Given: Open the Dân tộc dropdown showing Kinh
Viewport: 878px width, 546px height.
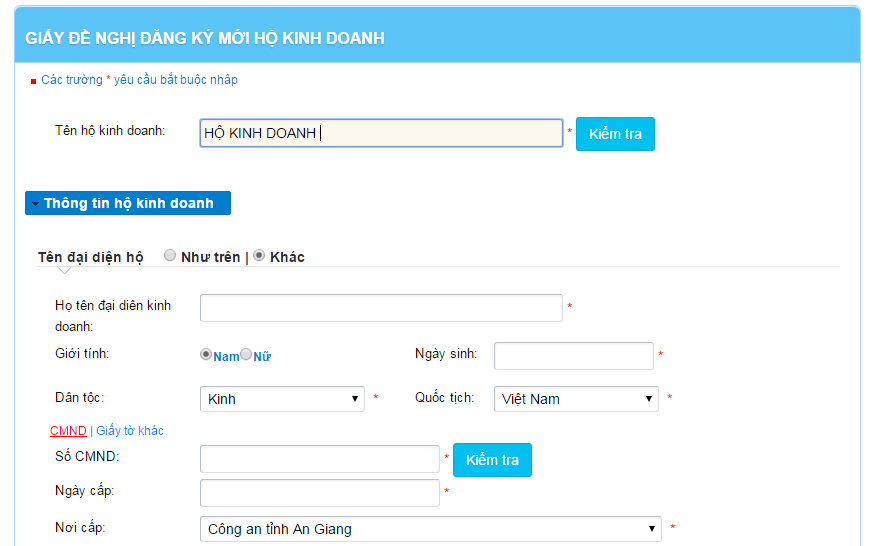Looking at the screenshot, I should click(282, 399).
